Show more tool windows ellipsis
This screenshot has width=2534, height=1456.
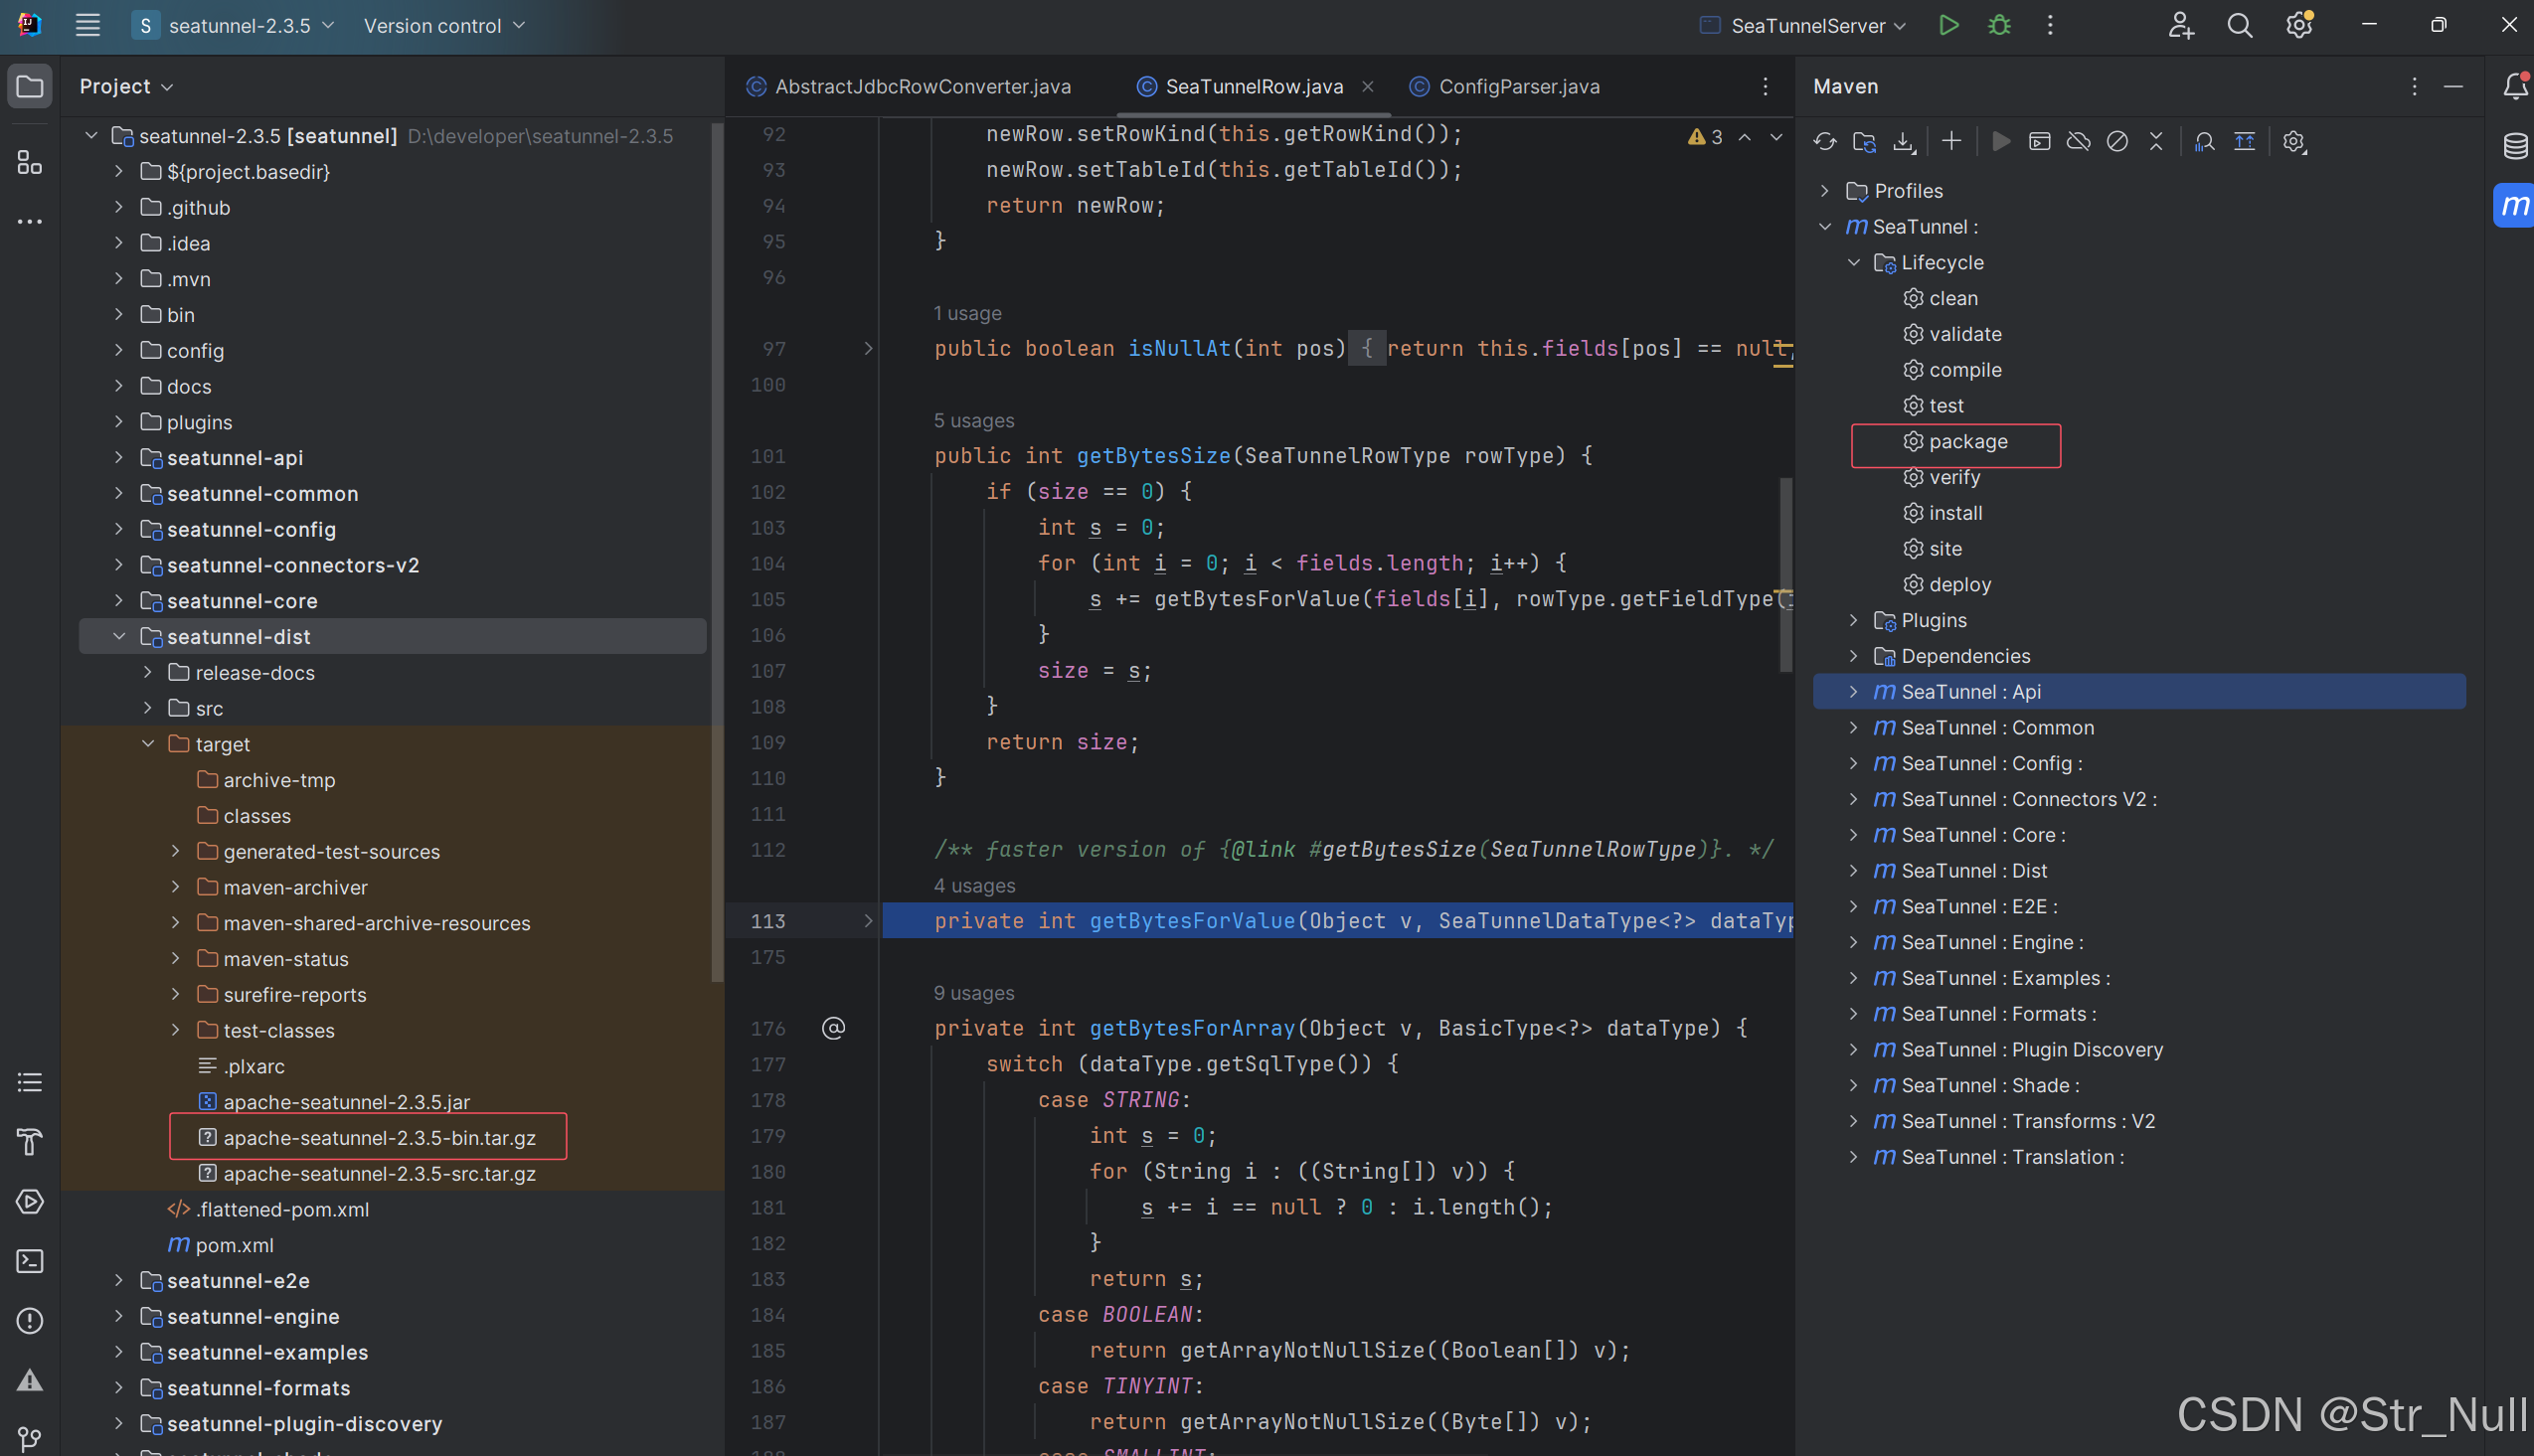[30, 221]
